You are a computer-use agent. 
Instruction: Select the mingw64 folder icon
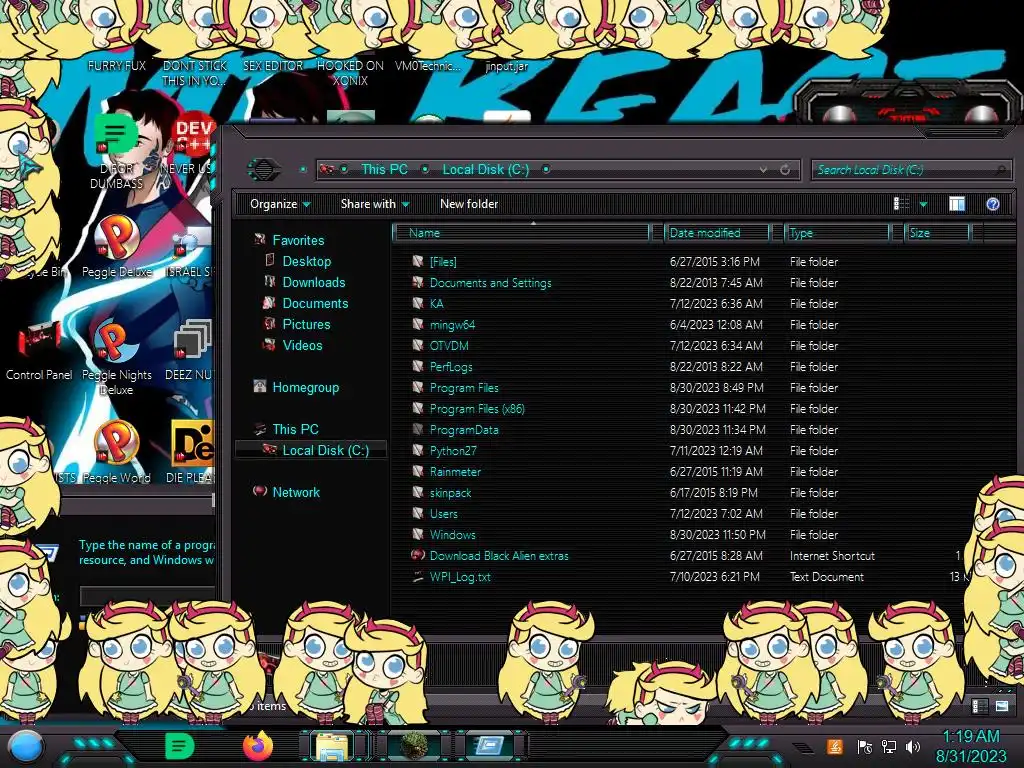pyautogui.click(x=418, y=324)
